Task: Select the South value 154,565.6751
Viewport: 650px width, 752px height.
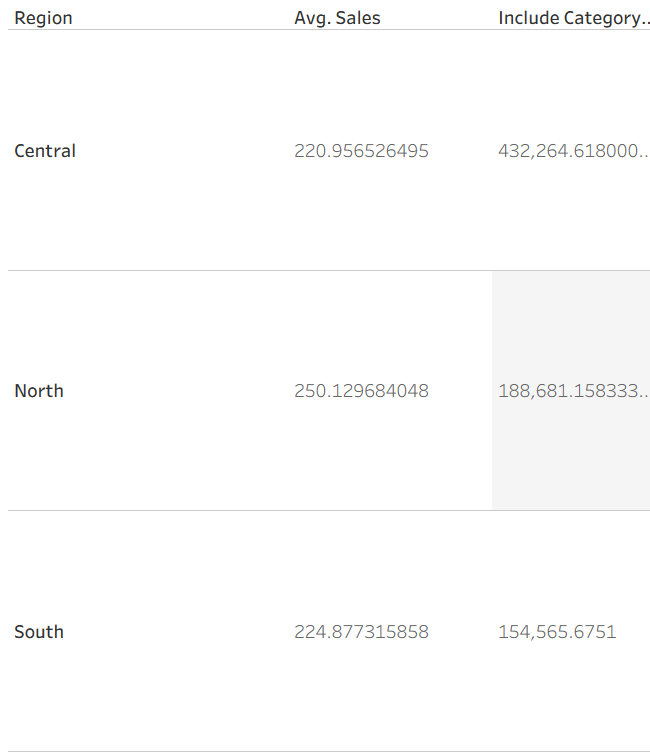Action: pyautogui.click(x=557, y=632)
